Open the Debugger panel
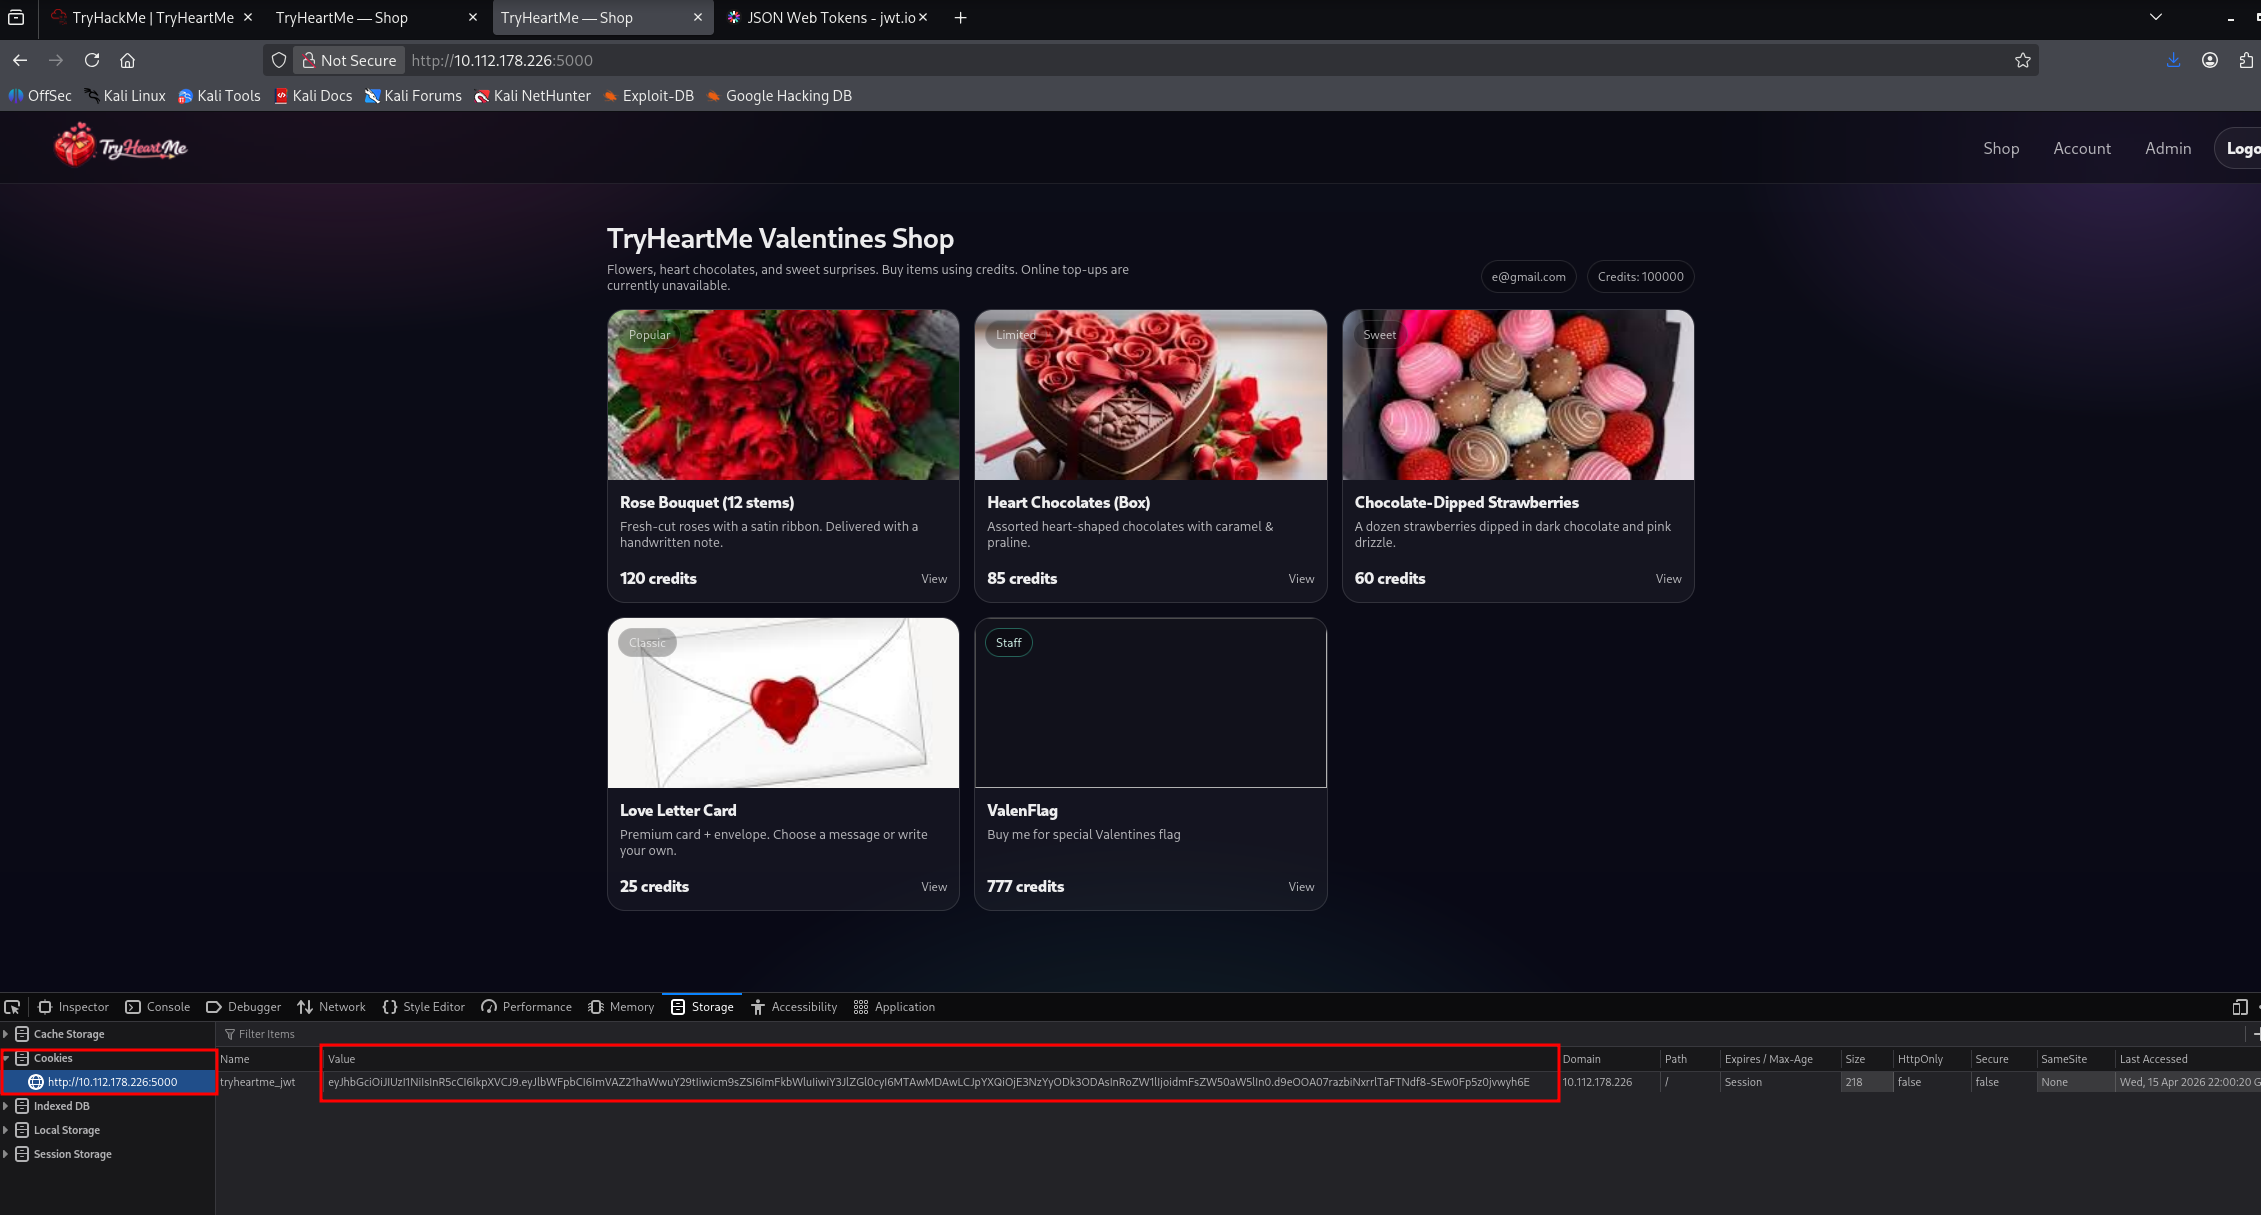This screenshot has width=2261, height=1215. coord(243,1007)
